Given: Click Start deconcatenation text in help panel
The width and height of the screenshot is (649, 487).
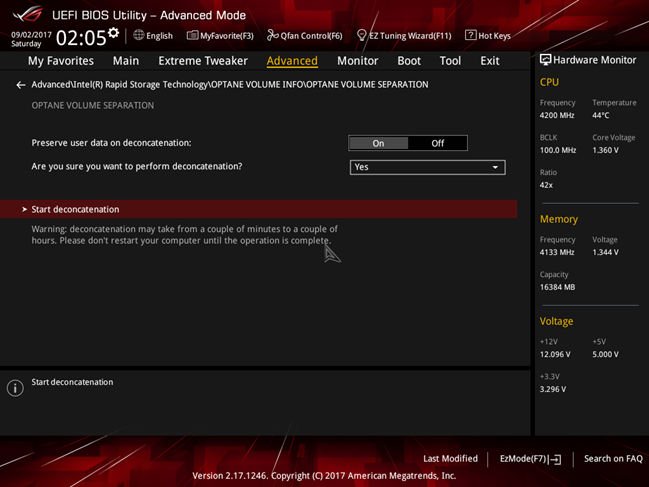Looking at the screenshot, I should tap(72, 382).
